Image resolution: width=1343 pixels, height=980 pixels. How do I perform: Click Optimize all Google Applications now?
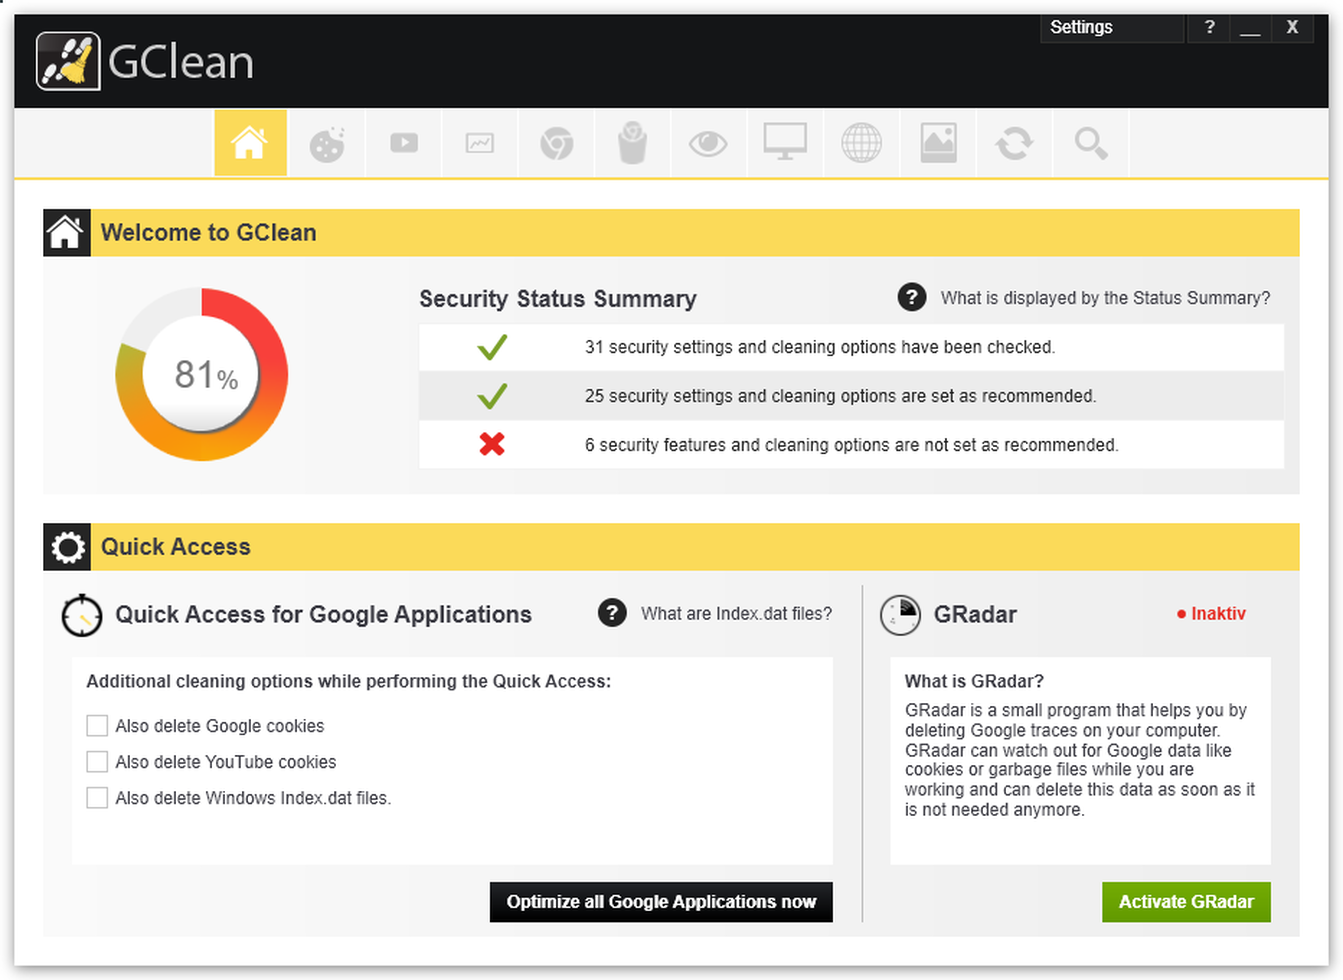661,902
